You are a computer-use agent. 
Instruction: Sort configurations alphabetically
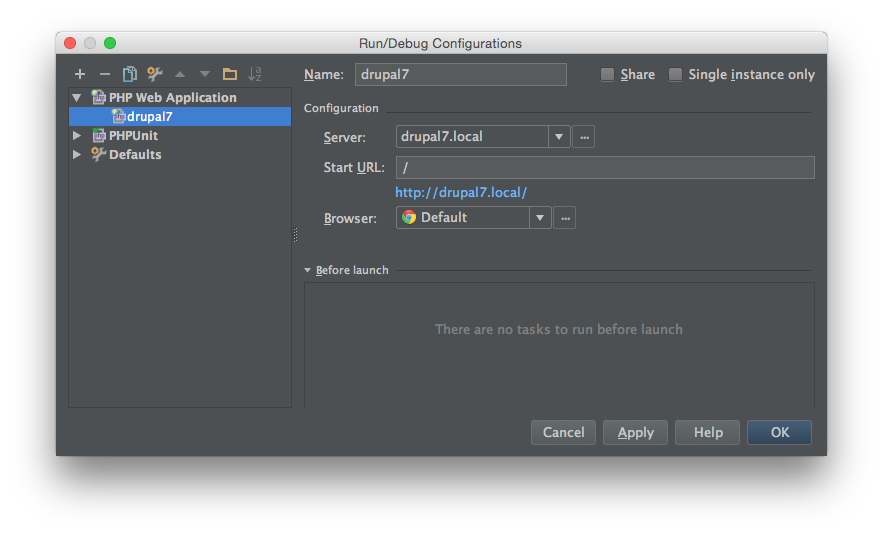255,74
